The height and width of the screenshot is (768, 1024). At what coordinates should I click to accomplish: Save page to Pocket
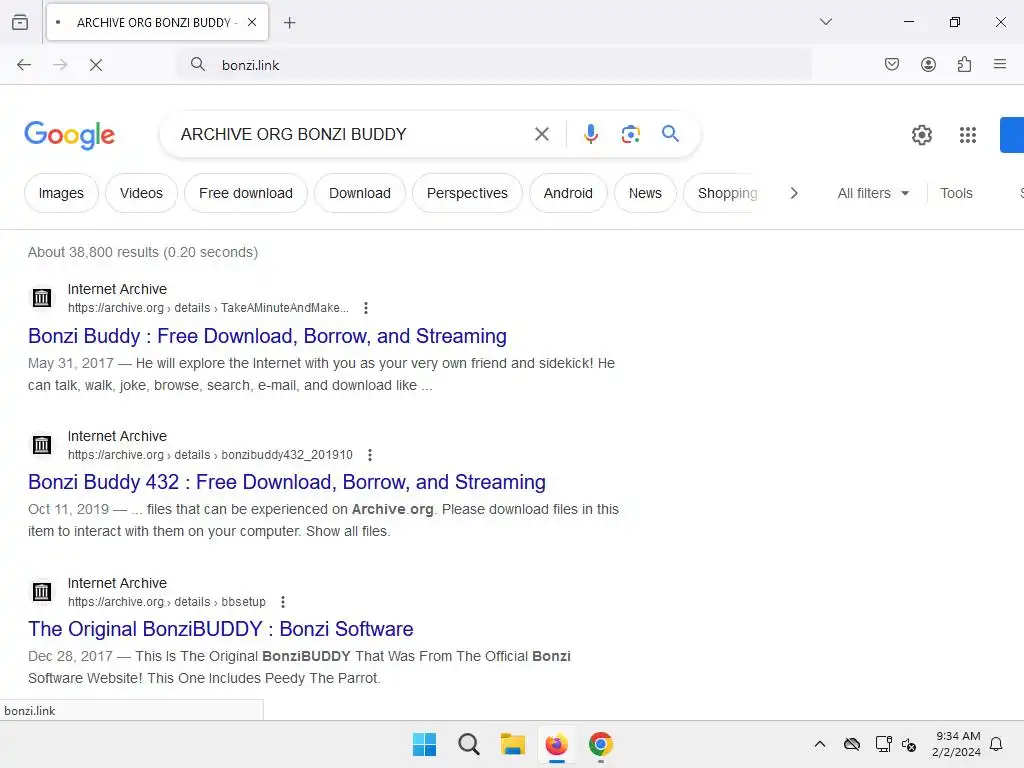892,64
